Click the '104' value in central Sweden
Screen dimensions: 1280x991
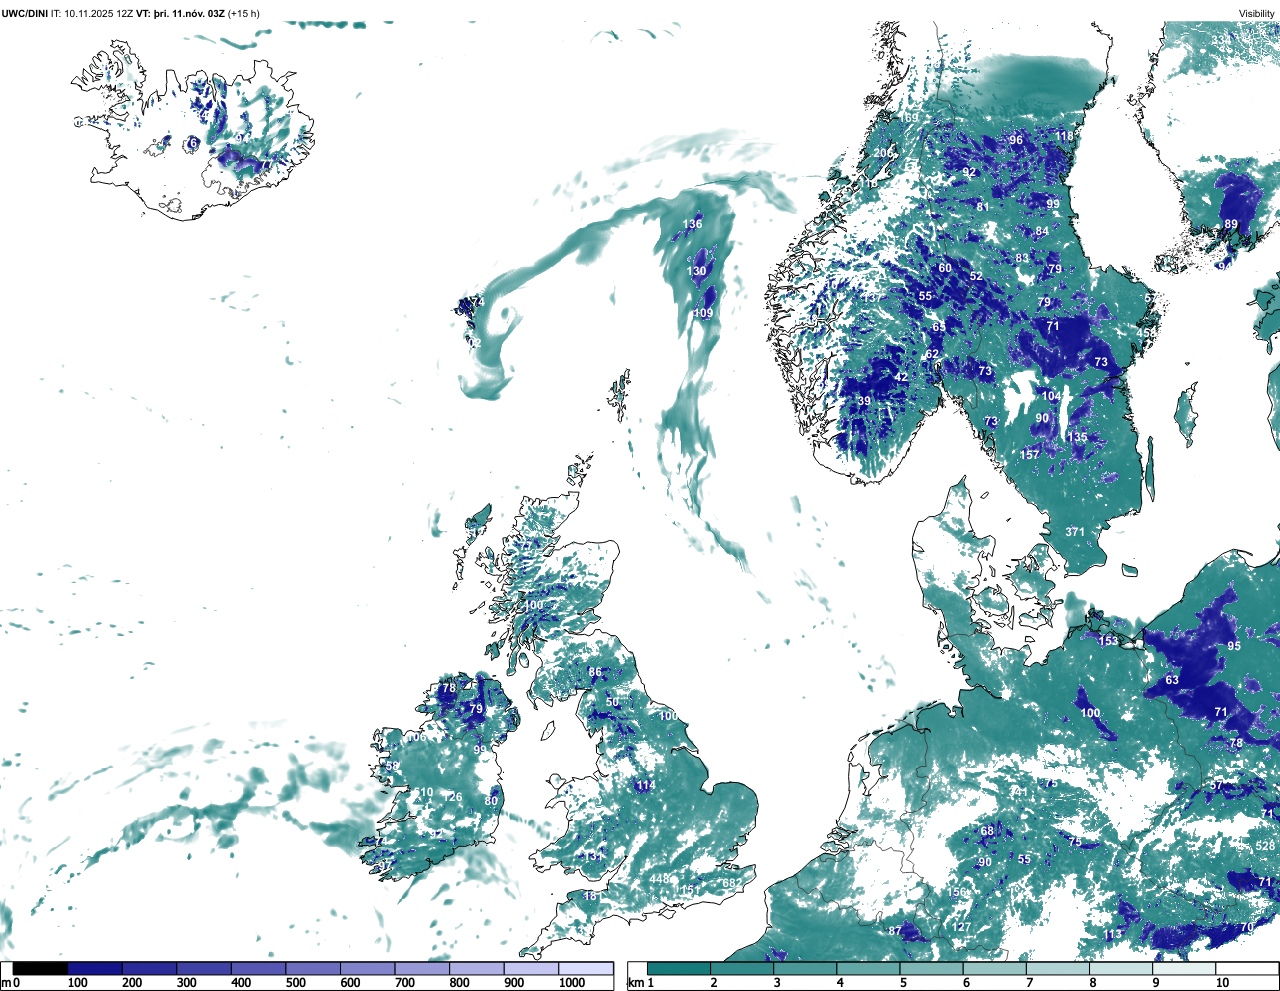click(1051, 397)
